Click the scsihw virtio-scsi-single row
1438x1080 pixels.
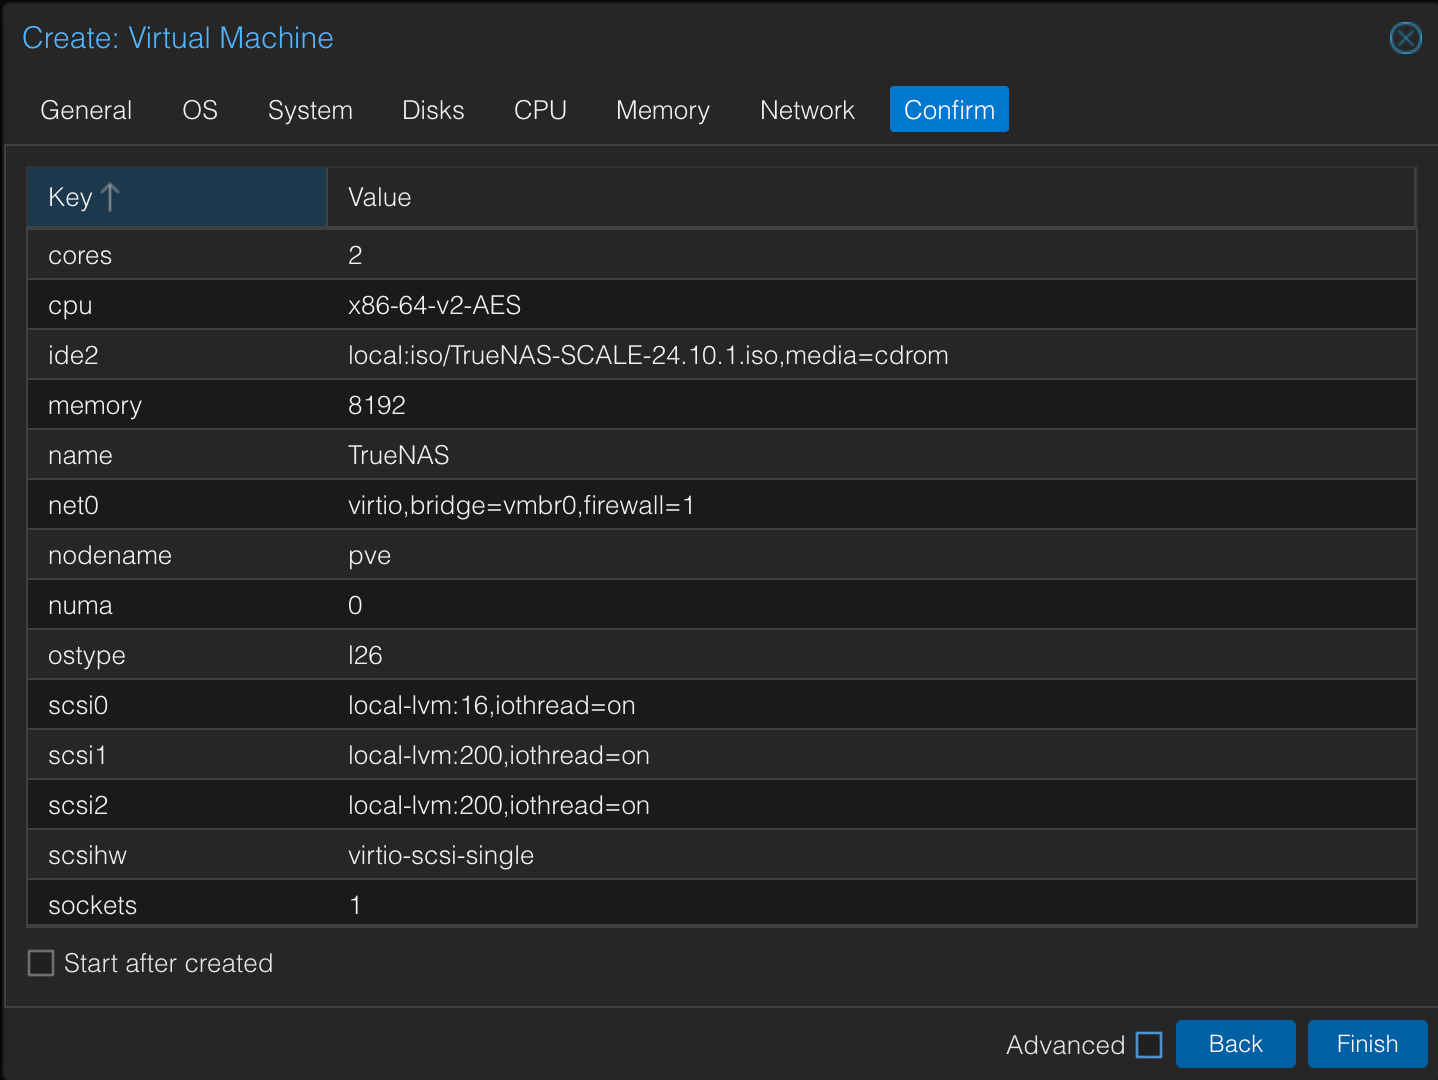(x=720, y=855)
